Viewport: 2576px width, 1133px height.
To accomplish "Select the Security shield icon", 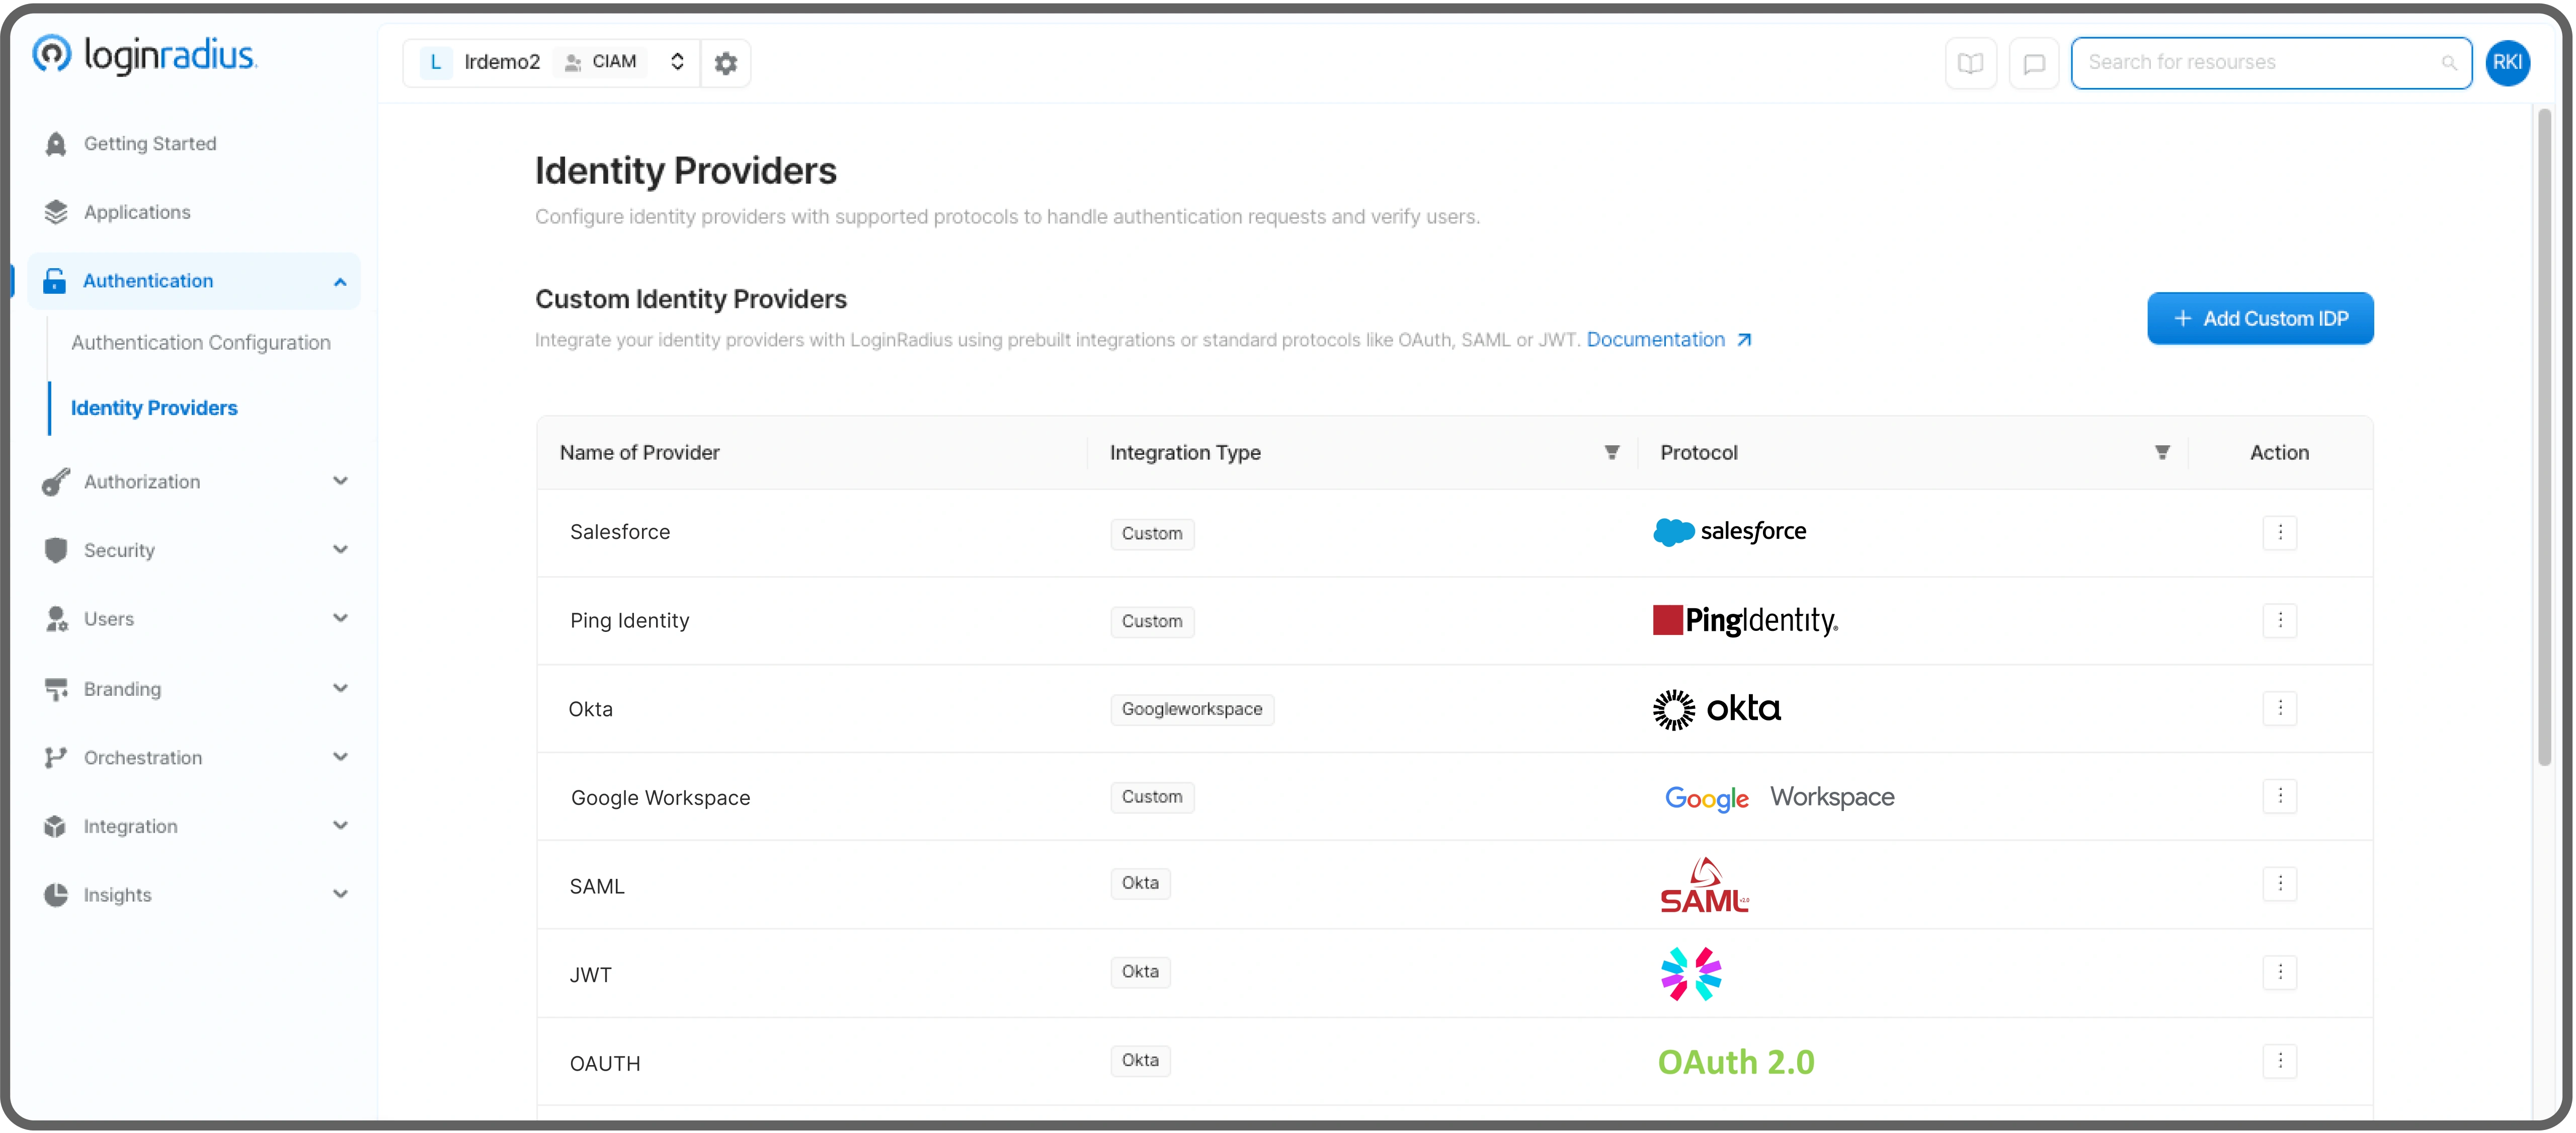I will [x=56, y=549].
